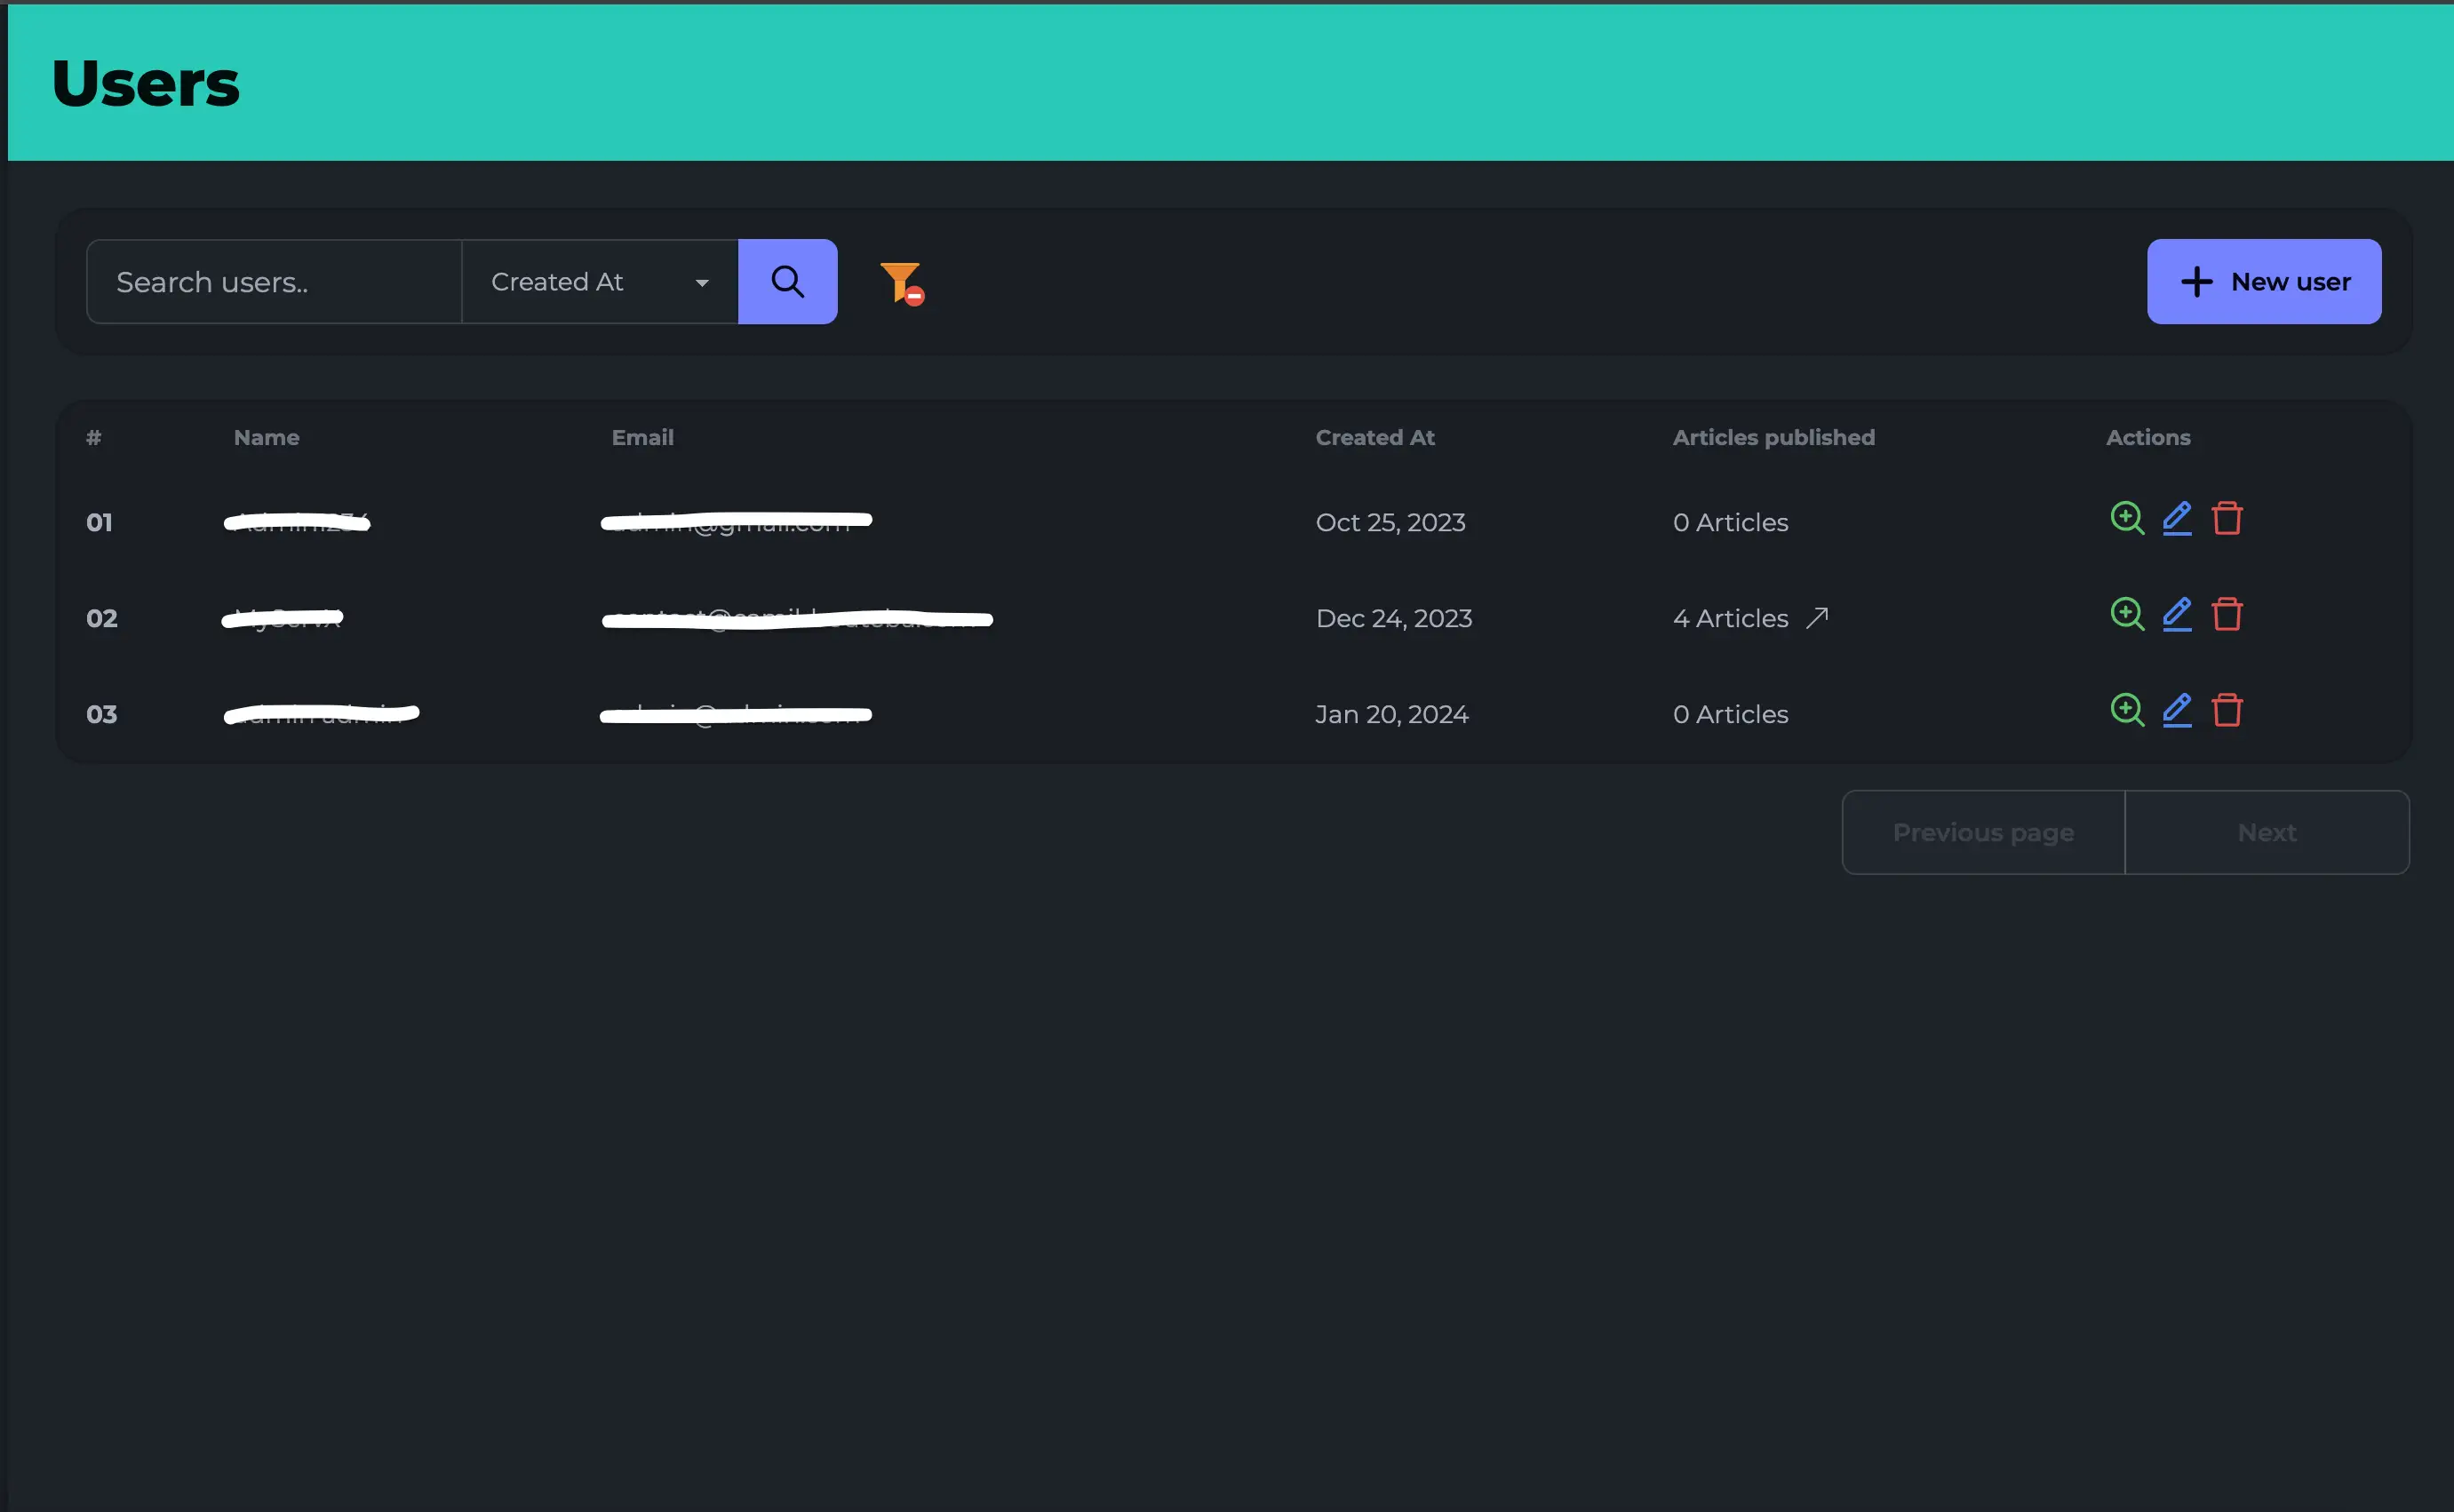This screenshot has width=2454, height=1512.
Task: Delete user 01 with the trash icon
Action: [x=2227, y=518]
